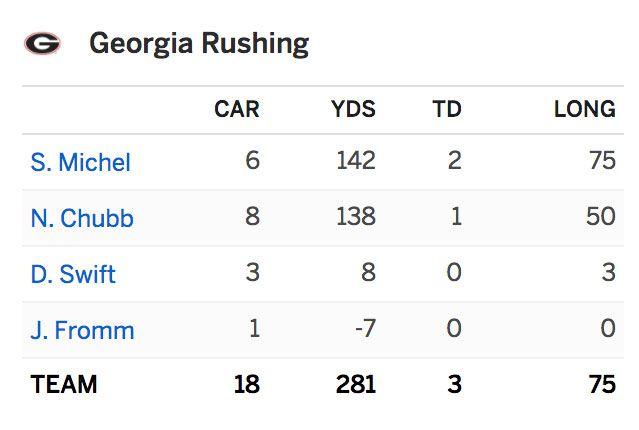Click N. Chubb's long of 50
The image size is (639, 430).
601,217
